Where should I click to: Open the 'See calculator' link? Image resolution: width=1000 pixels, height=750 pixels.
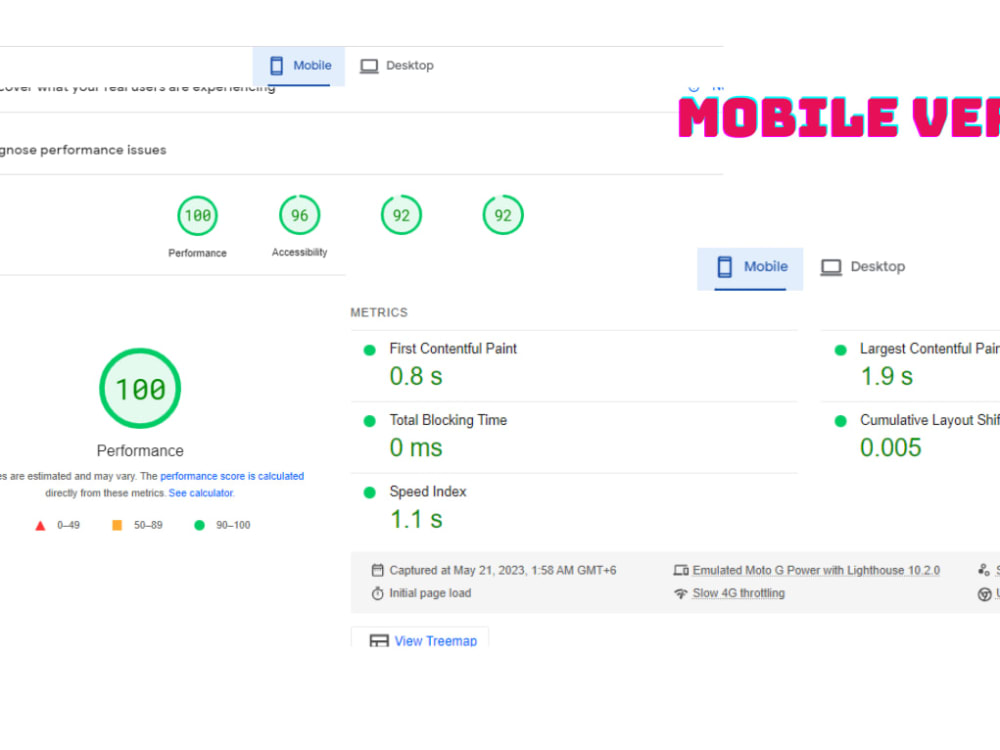[201, 493]
